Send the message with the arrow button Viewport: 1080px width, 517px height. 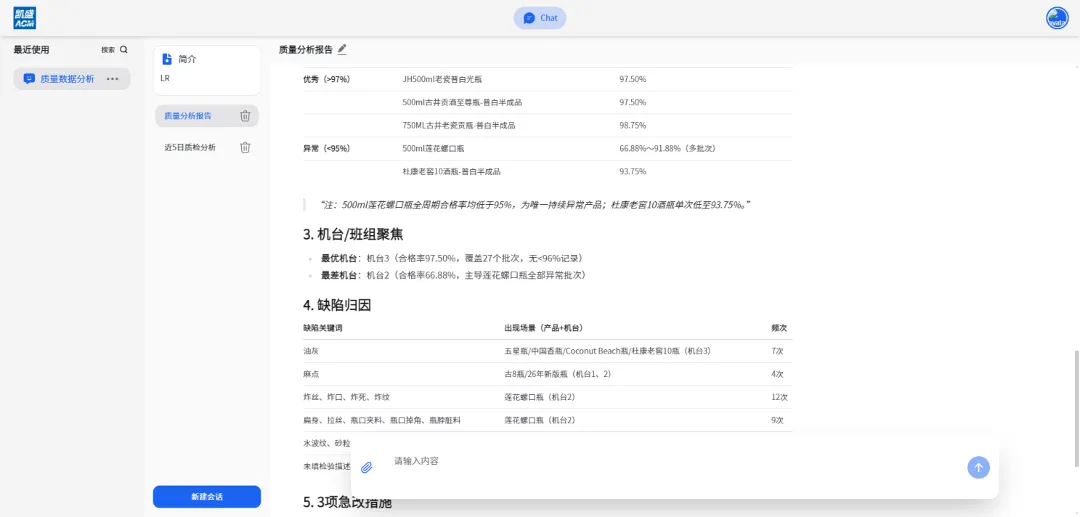[978, 467]
